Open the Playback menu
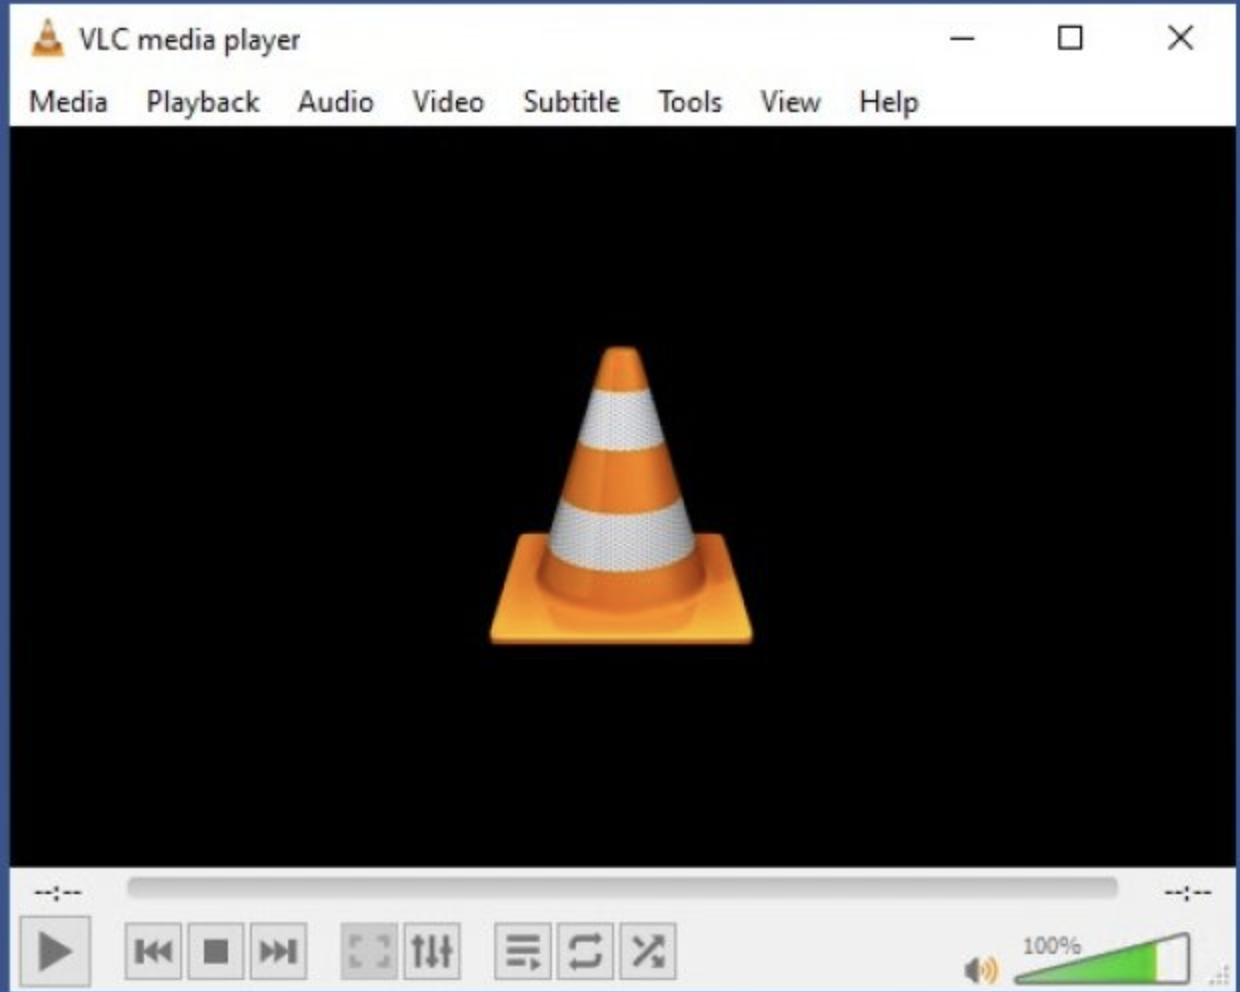 point(203,102)
